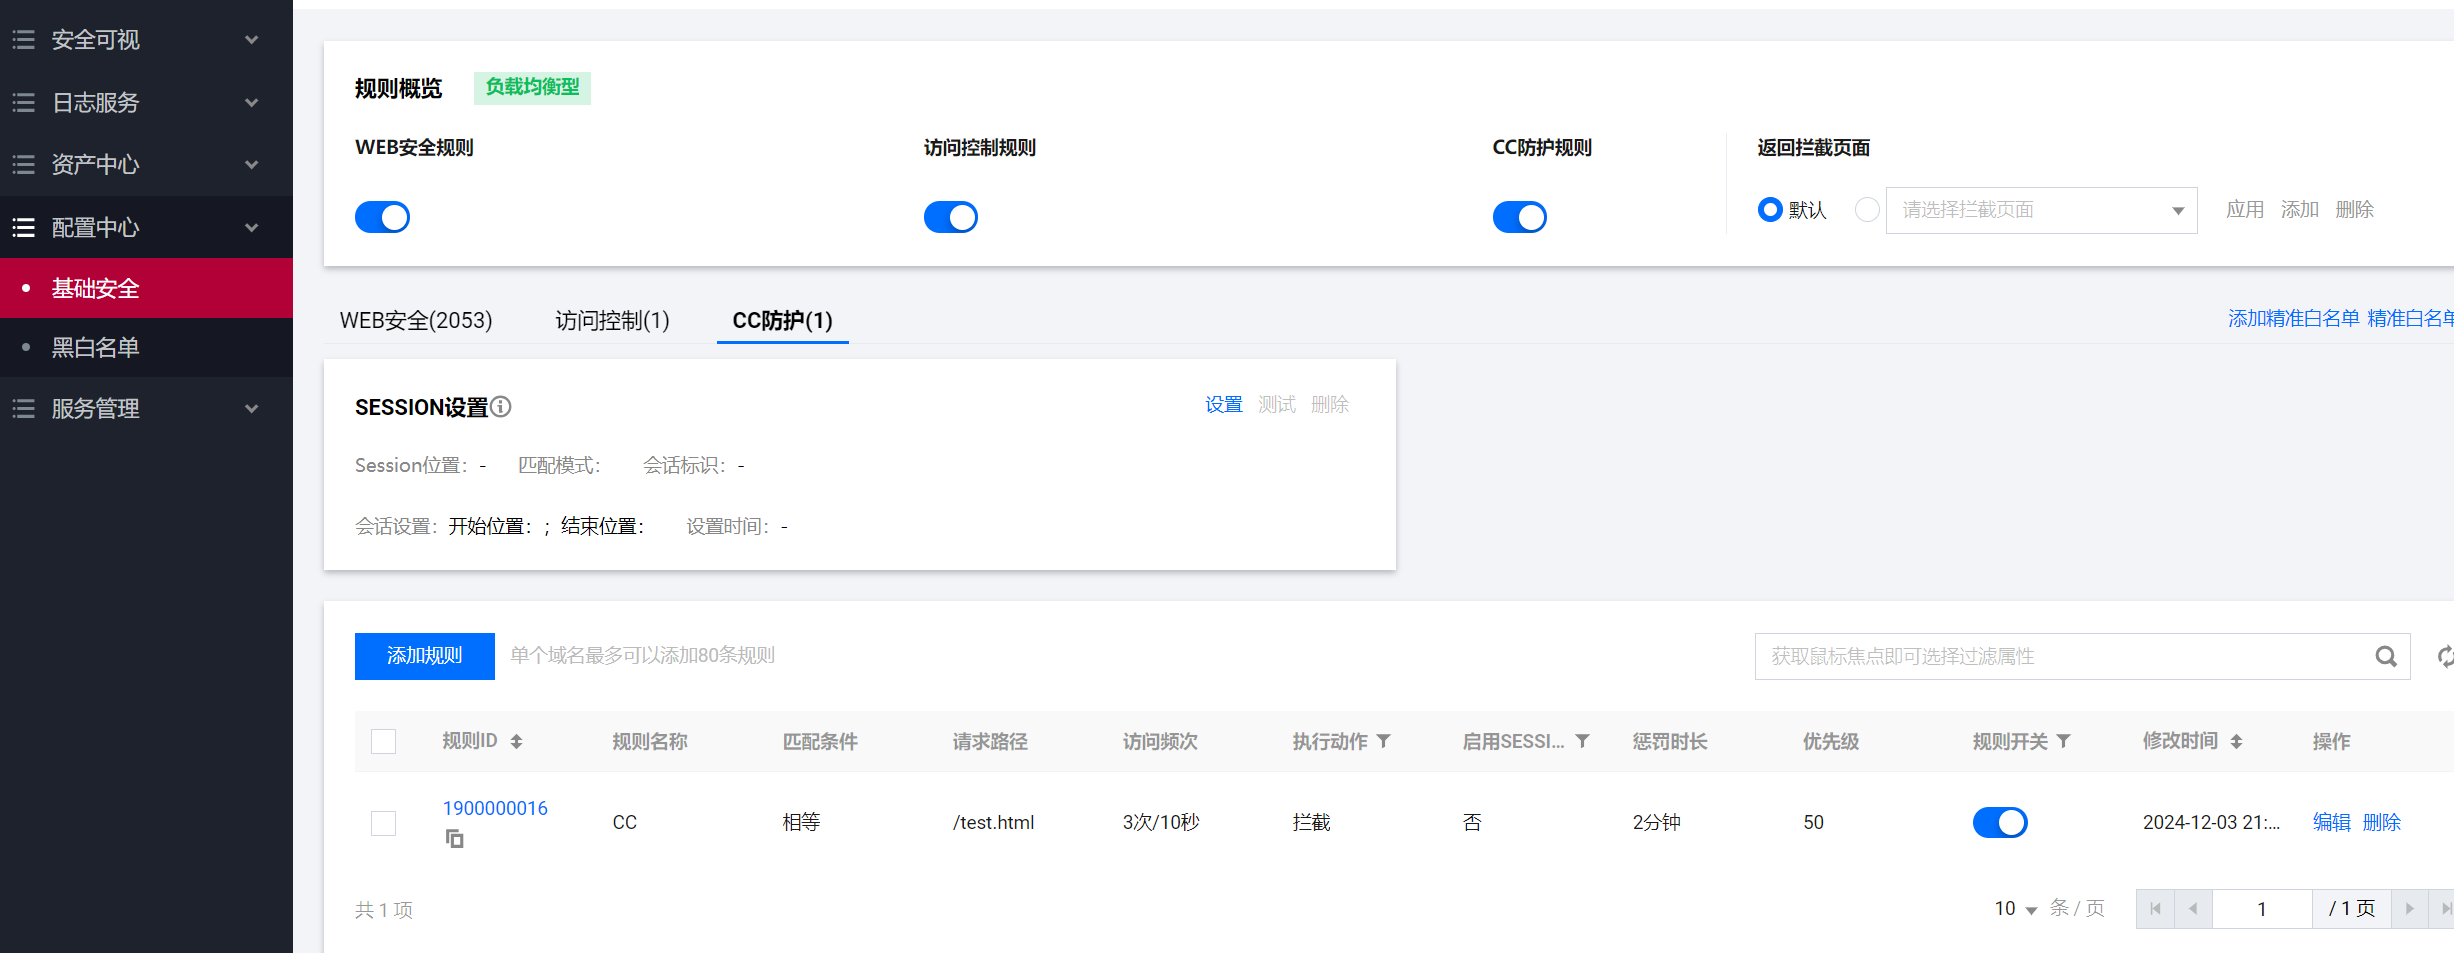Select the 默认 radio button
Image resolution: width=2454 pixels, height=953 pixels.
pyautogui.click(x=1770, y=210)
